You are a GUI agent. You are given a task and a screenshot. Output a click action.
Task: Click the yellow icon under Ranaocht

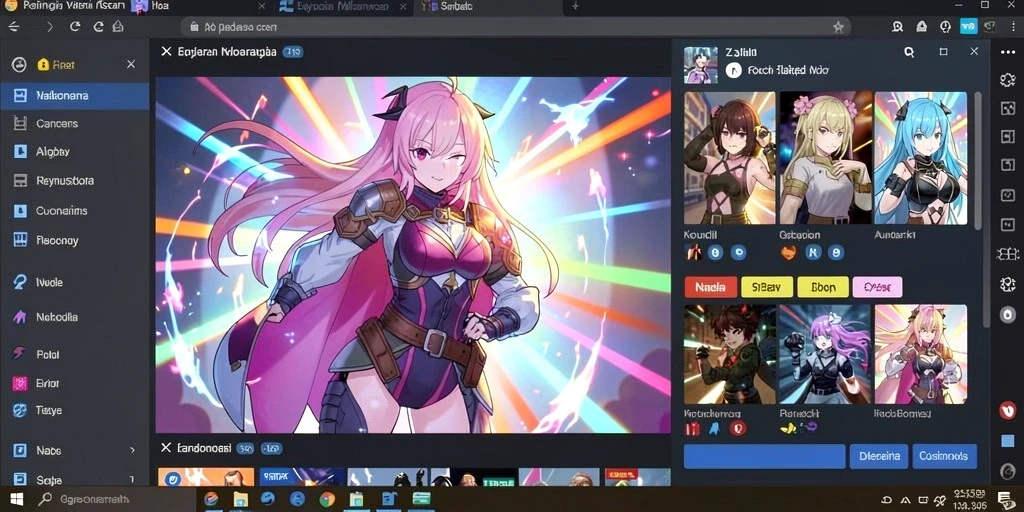(x=789, y=428)
